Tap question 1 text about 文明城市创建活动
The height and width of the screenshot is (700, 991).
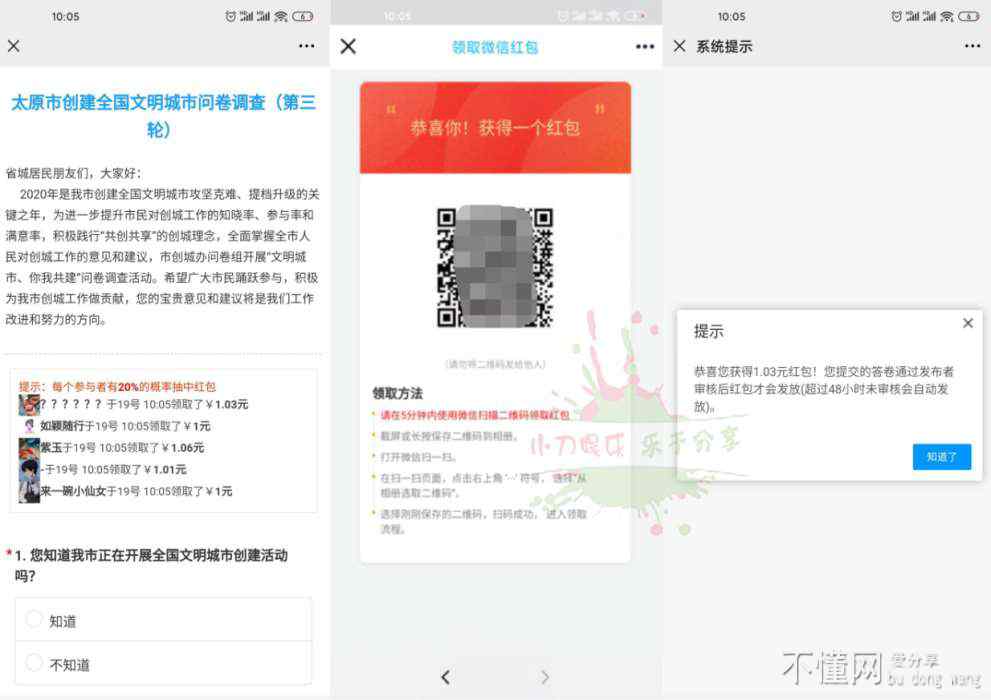tap(149, 565)
